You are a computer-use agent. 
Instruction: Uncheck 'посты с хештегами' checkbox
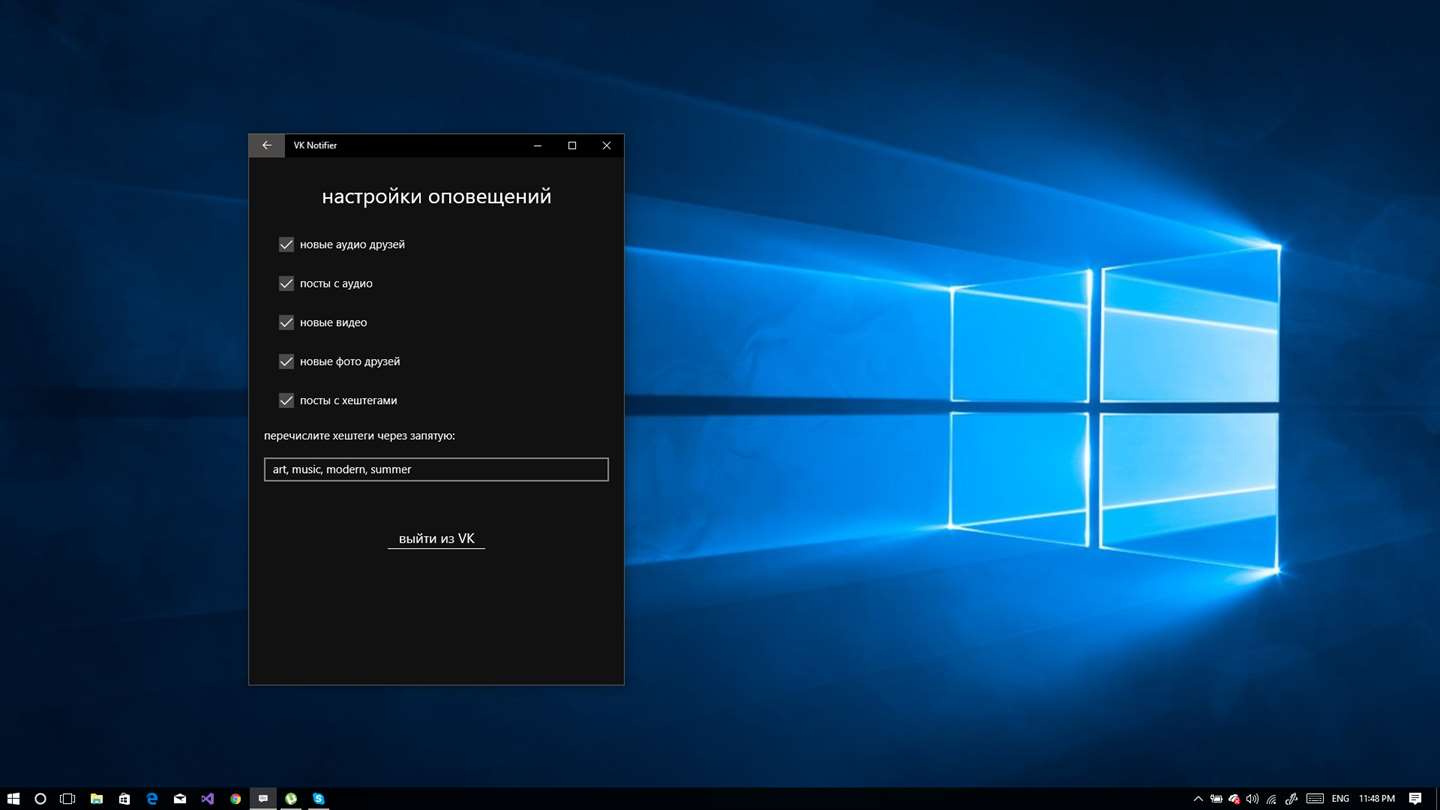point(286,400)
